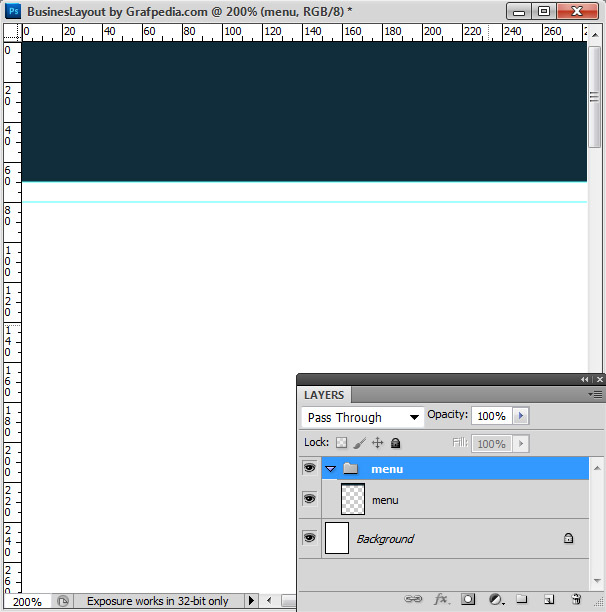Click the vertical scrollbar up arrow
The height and width of the screenshot is (612, 606).
tap(595, 35)
